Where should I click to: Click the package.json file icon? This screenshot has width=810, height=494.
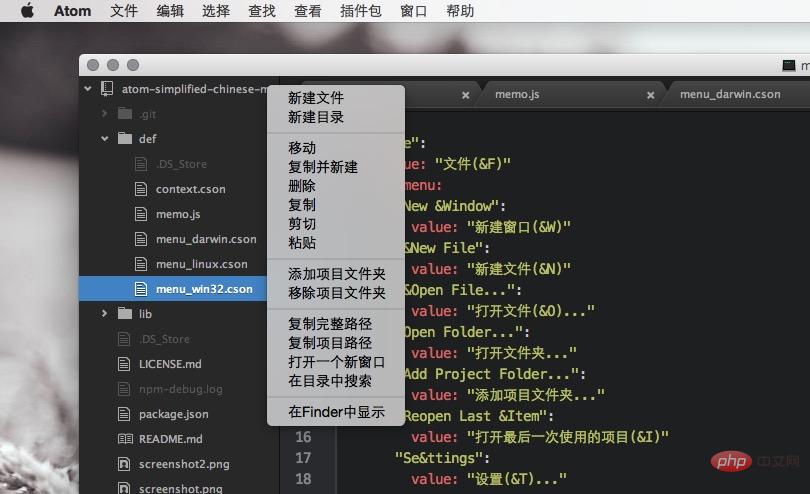coord(124,414)
